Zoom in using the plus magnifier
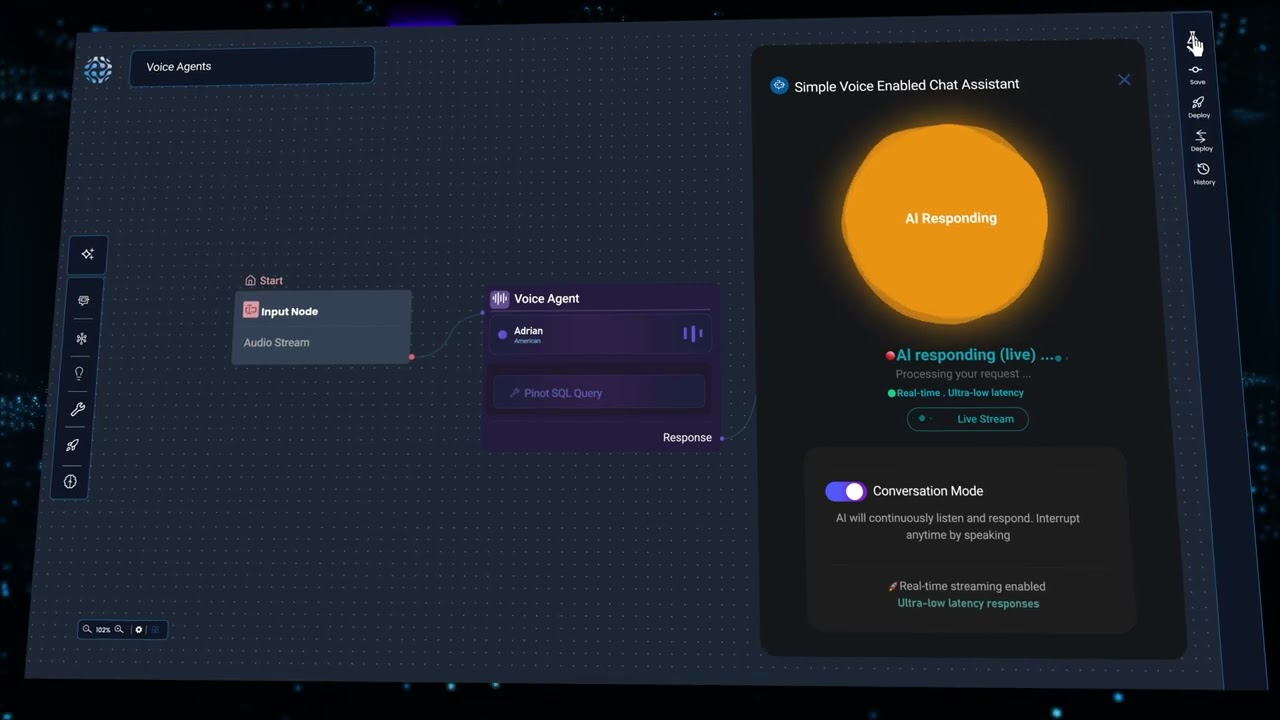Viewport: 1280px width, 720px height. [119, 629]
